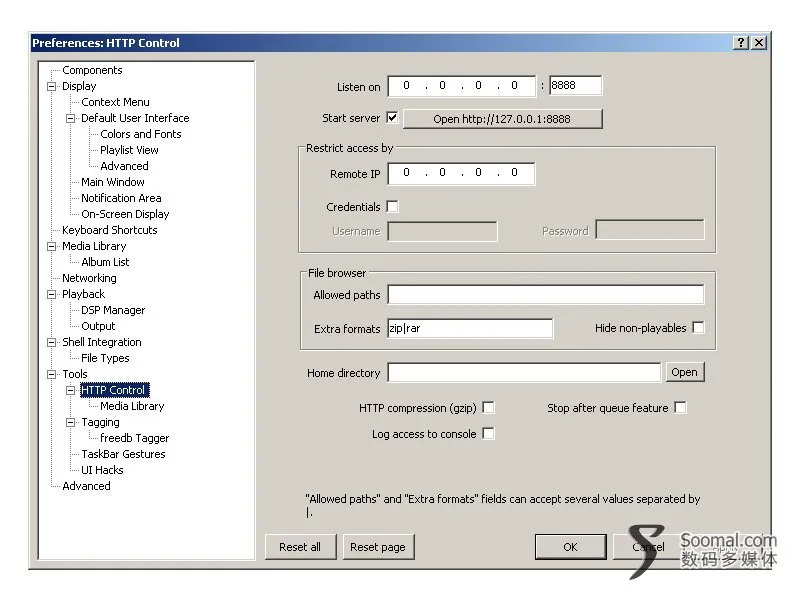Go to Keyboard Shortcuts page
The height and width of the screenshot is (600, 800).
110,230
